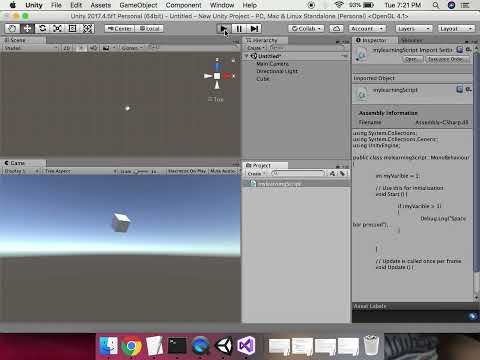The image size is (480, 360).
Task: Start Play mode
Action: 224,29
